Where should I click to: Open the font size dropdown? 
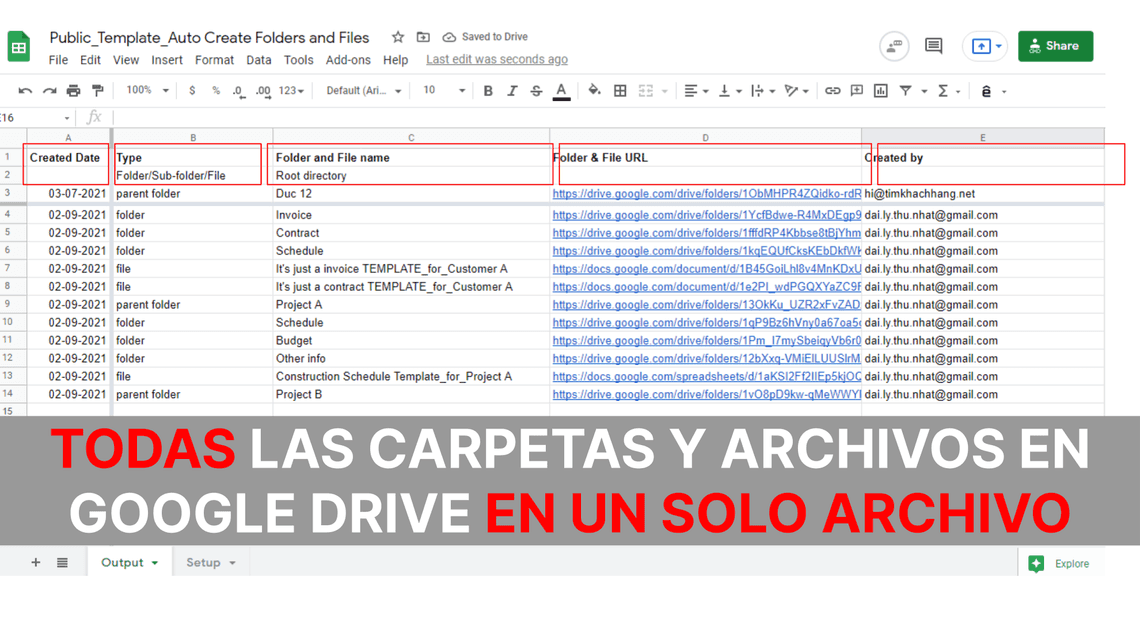[443, 91]
